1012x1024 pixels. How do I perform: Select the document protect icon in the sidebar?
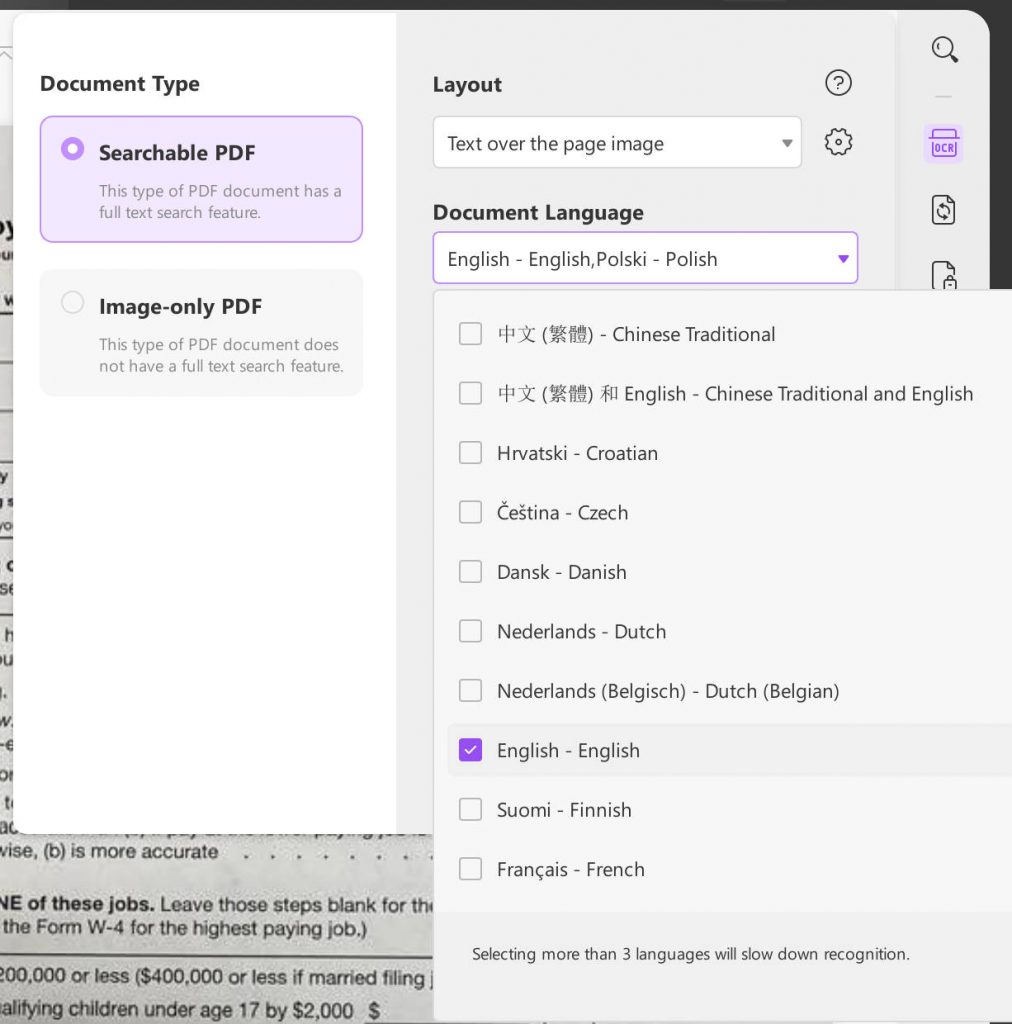[x=943, y=272]
